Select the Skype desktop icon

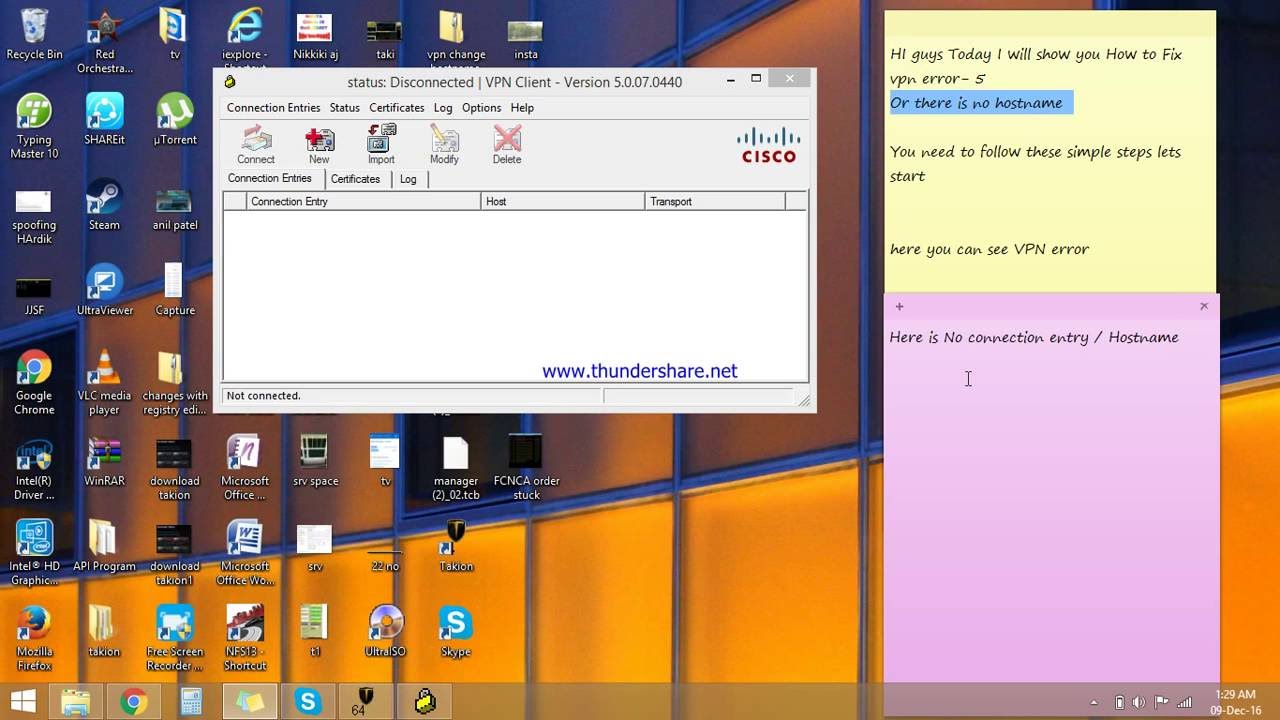(x=455, y=631)
